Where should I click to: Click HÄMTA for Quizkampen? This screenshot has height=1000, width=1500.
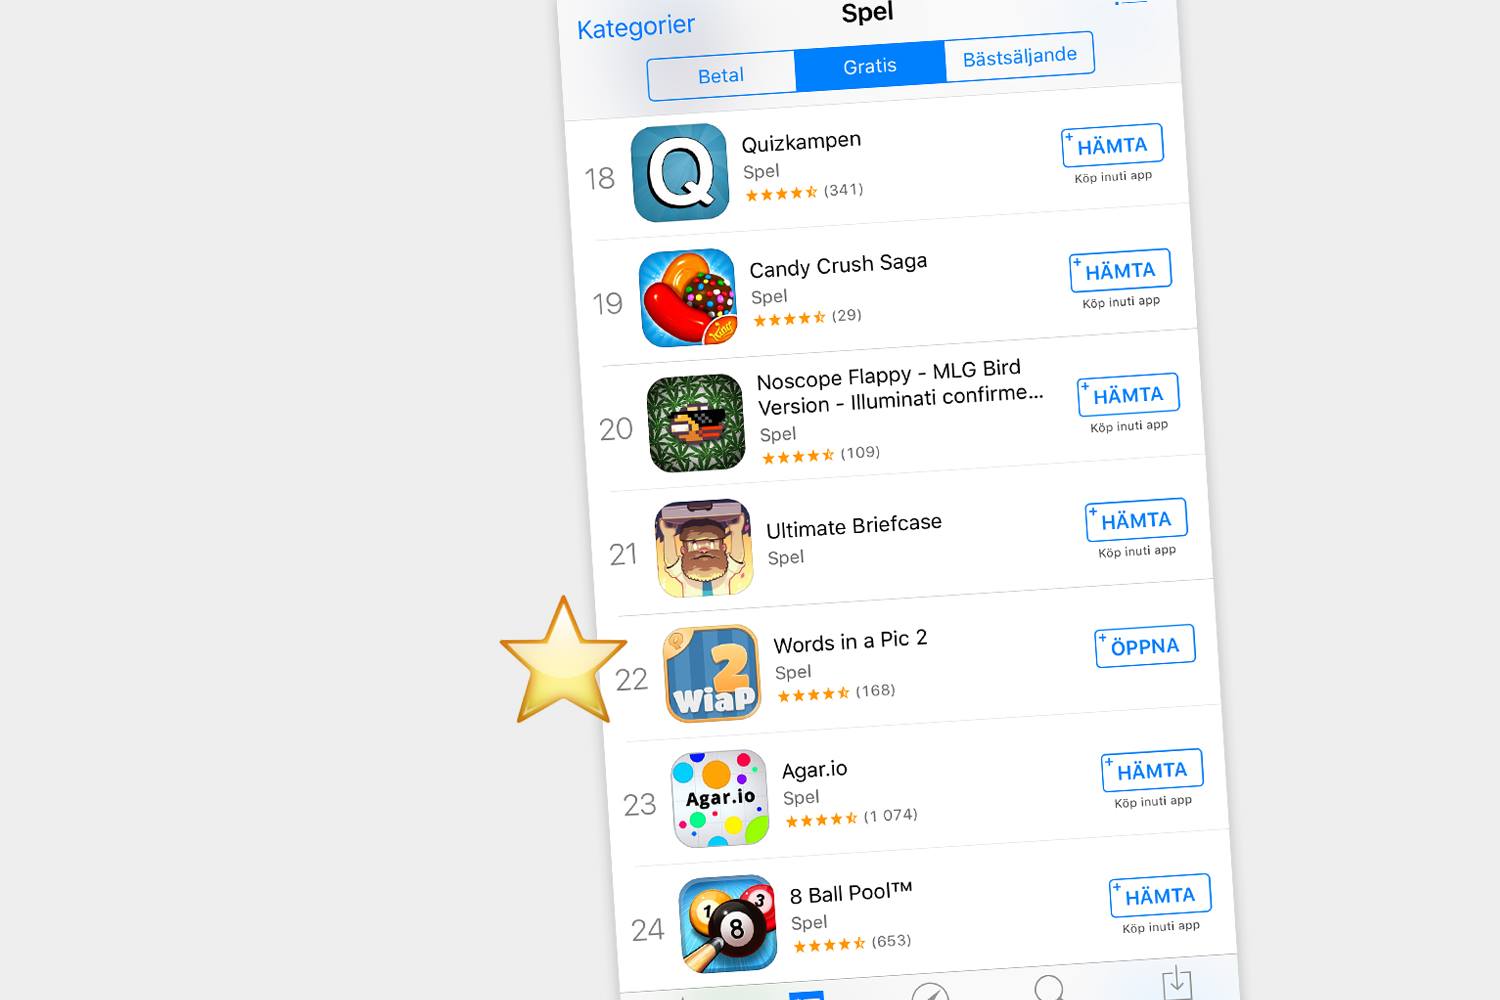(1112, 145)
